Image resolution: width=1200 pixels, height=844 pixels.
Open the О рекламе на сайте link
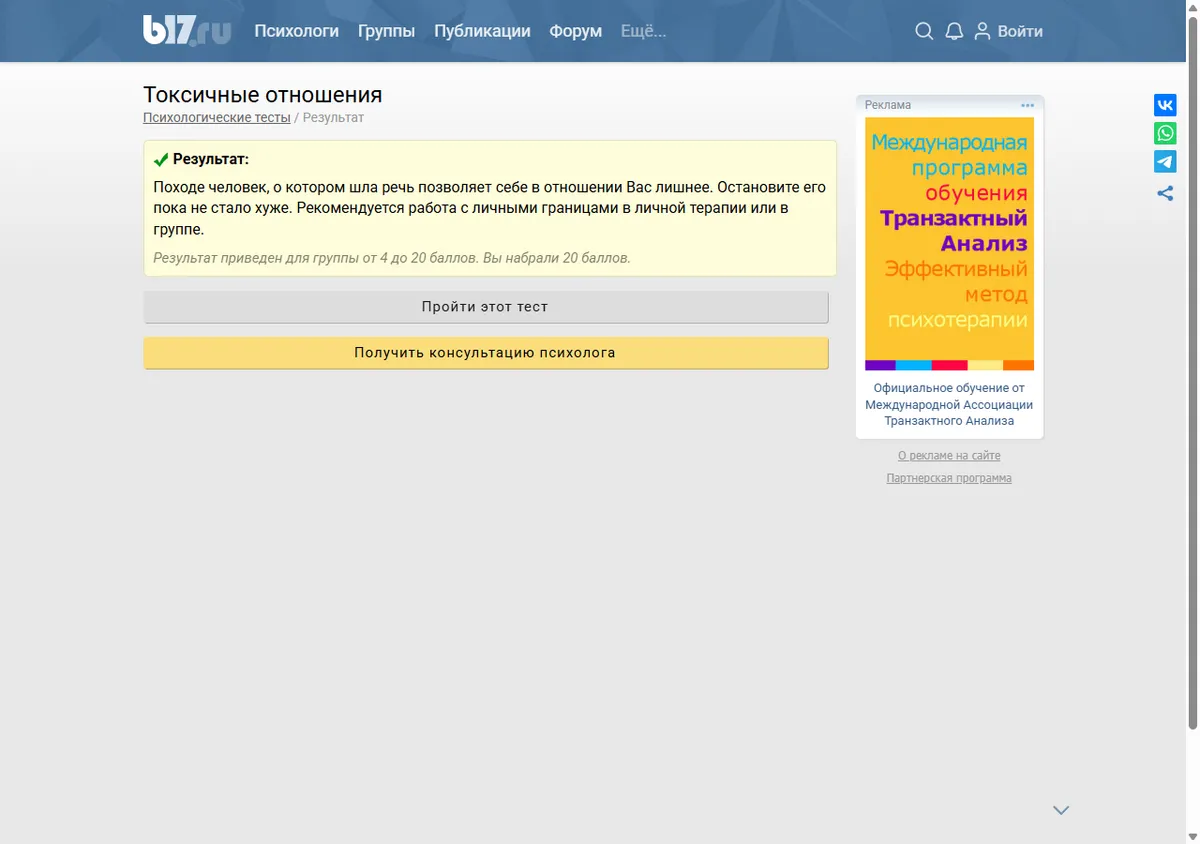949,456
